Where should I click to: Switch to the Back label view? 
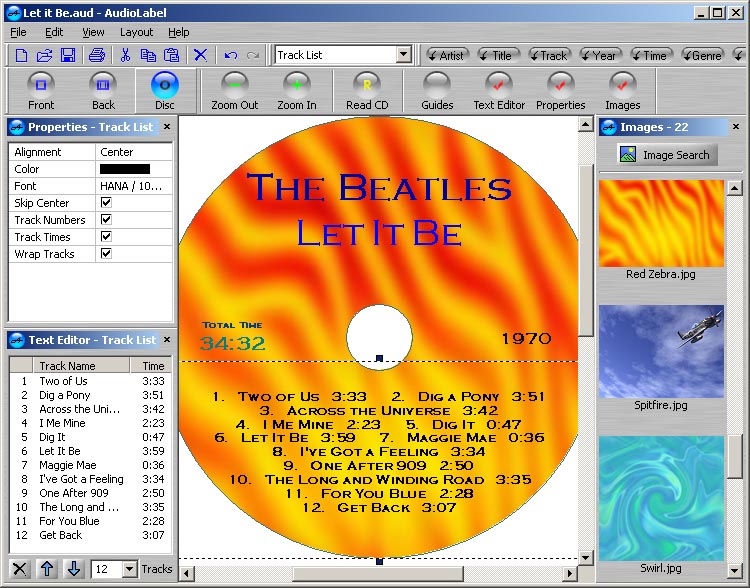103,91
